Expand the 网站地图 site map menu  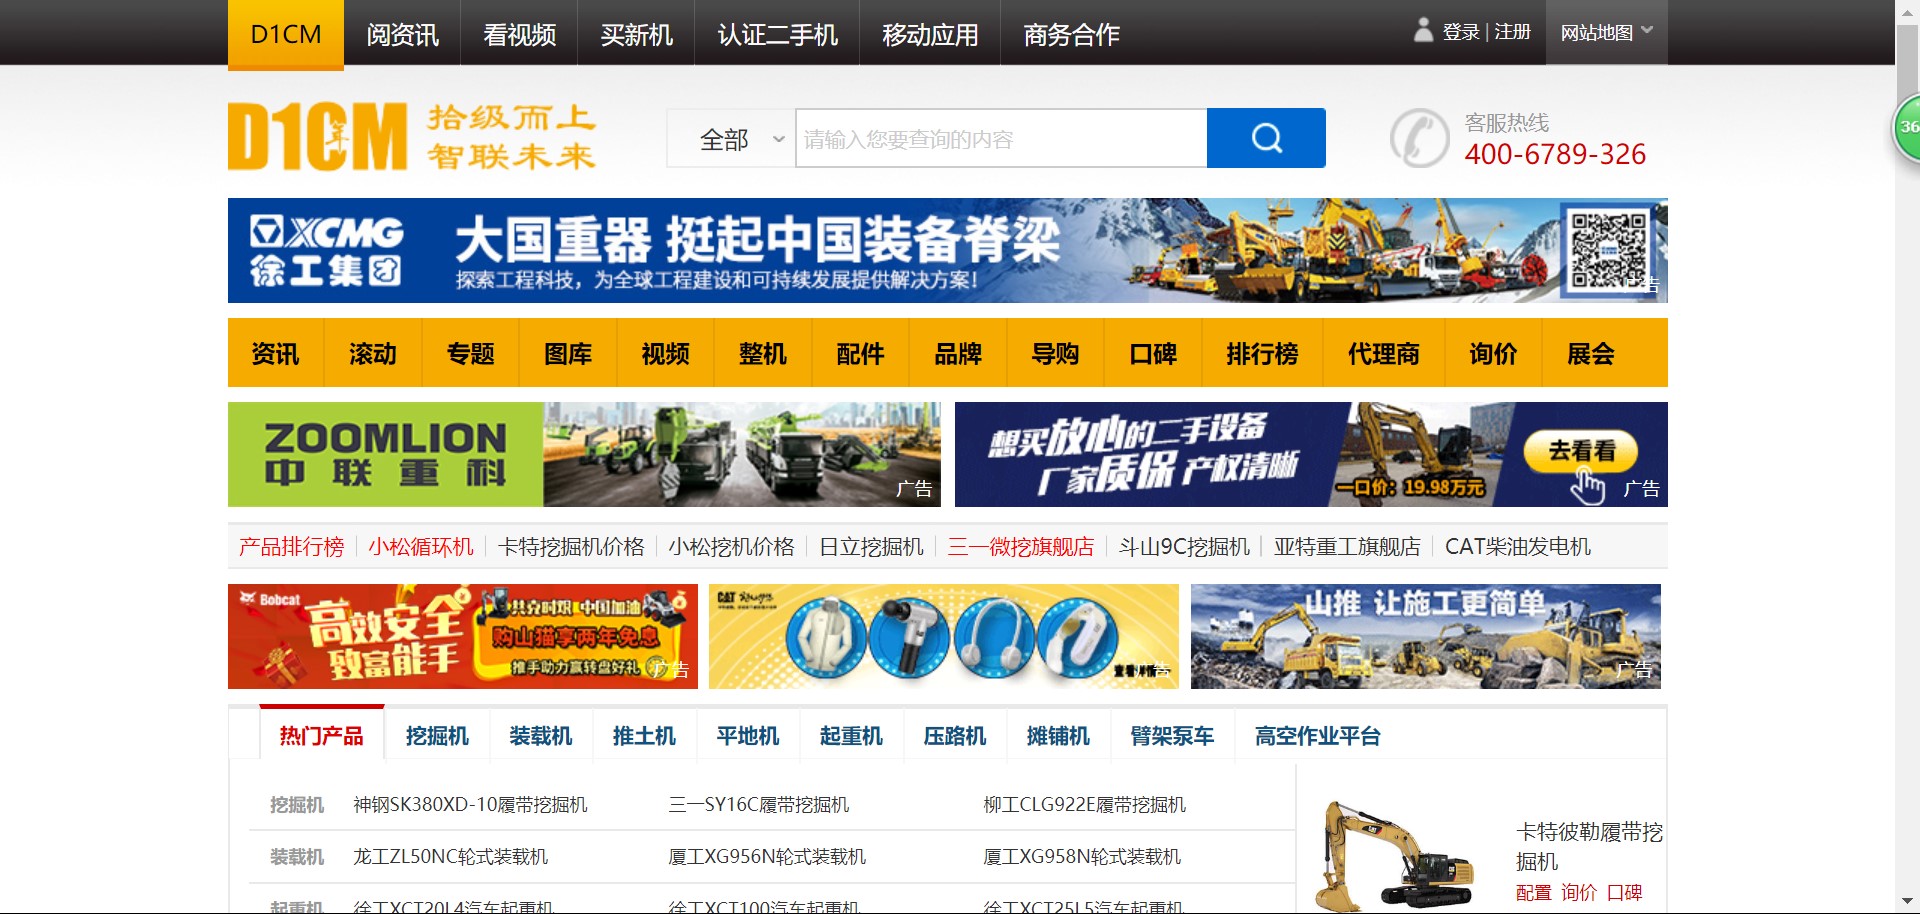tap(1606, 32)
